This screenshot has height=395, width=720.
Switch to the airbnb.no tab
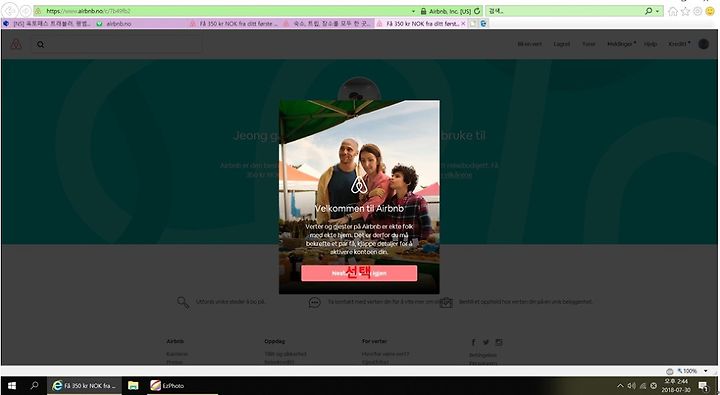click(x=141, y=23)
